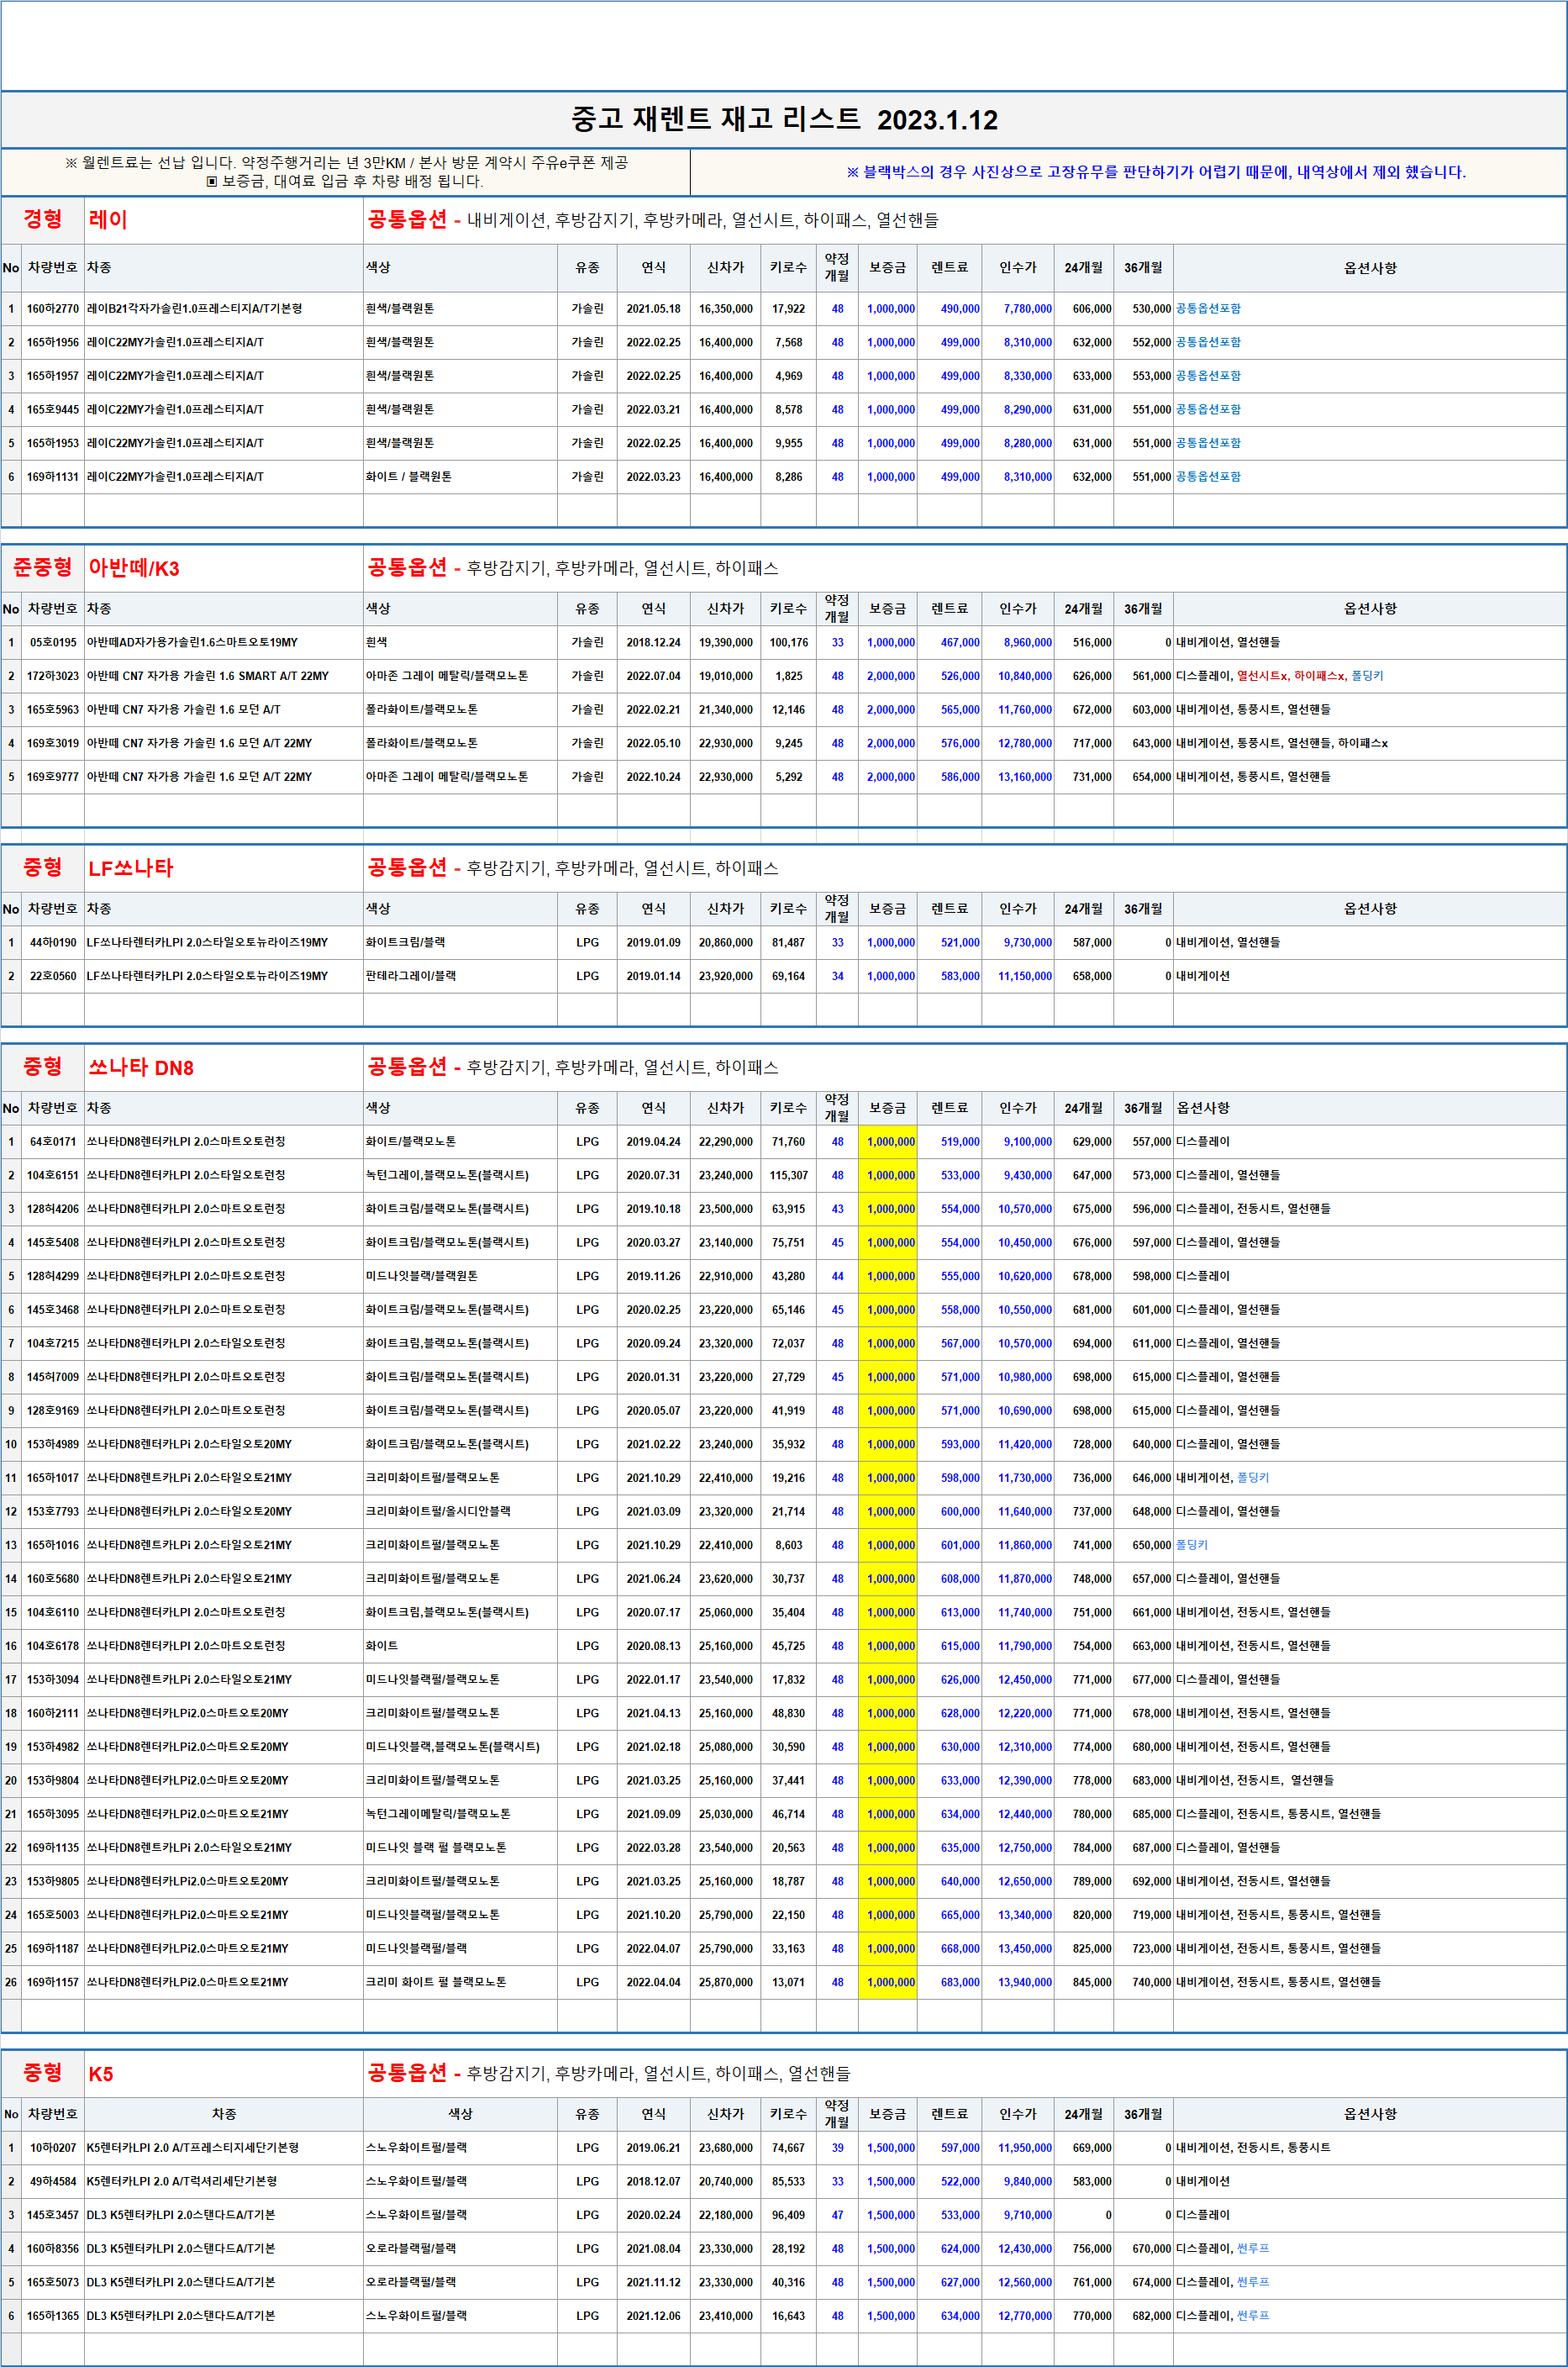Select color cell 화이트 / 블랙원톤
The image size is (1568, 2367).
(409, 477)
